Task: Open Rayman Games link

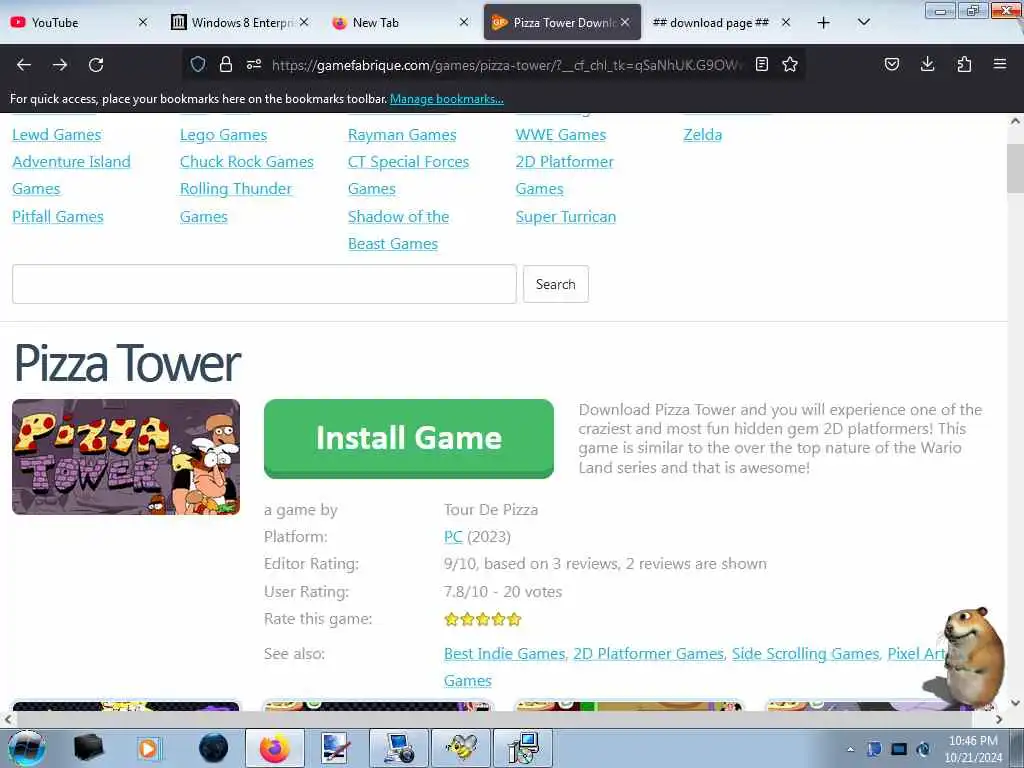Action: (402, 135)
